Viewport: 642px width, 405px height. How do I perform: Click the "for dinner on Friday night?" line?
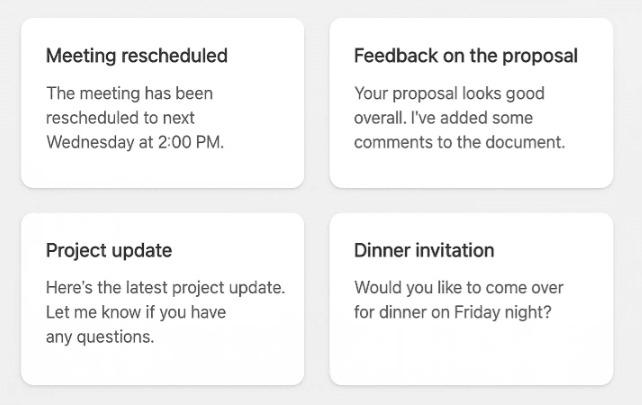tap(456, 312)
